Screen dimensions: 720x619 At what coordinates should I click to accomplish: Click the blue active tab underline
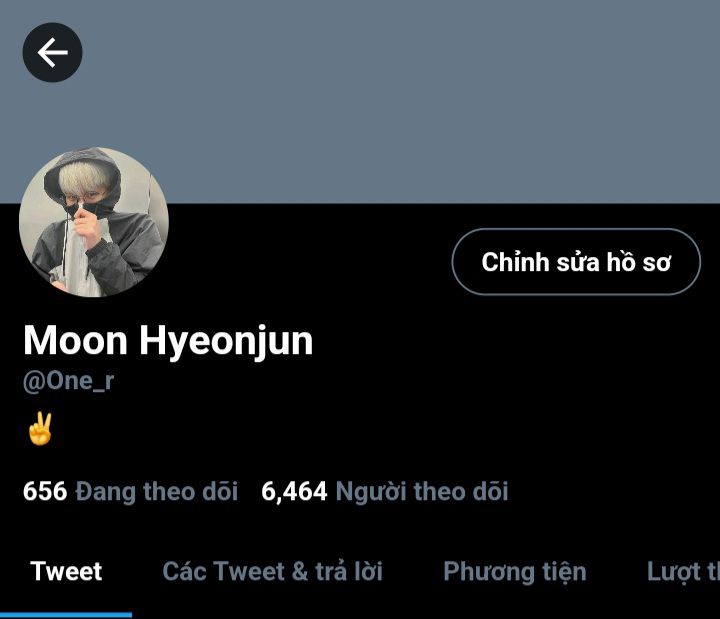[66, 615]
